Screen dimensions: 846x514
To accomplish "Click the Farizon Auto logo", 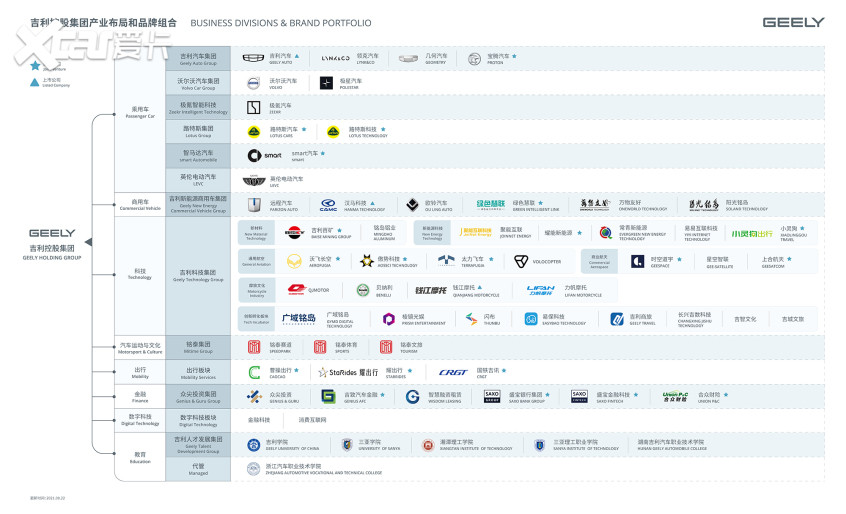I will pos(254,205).
